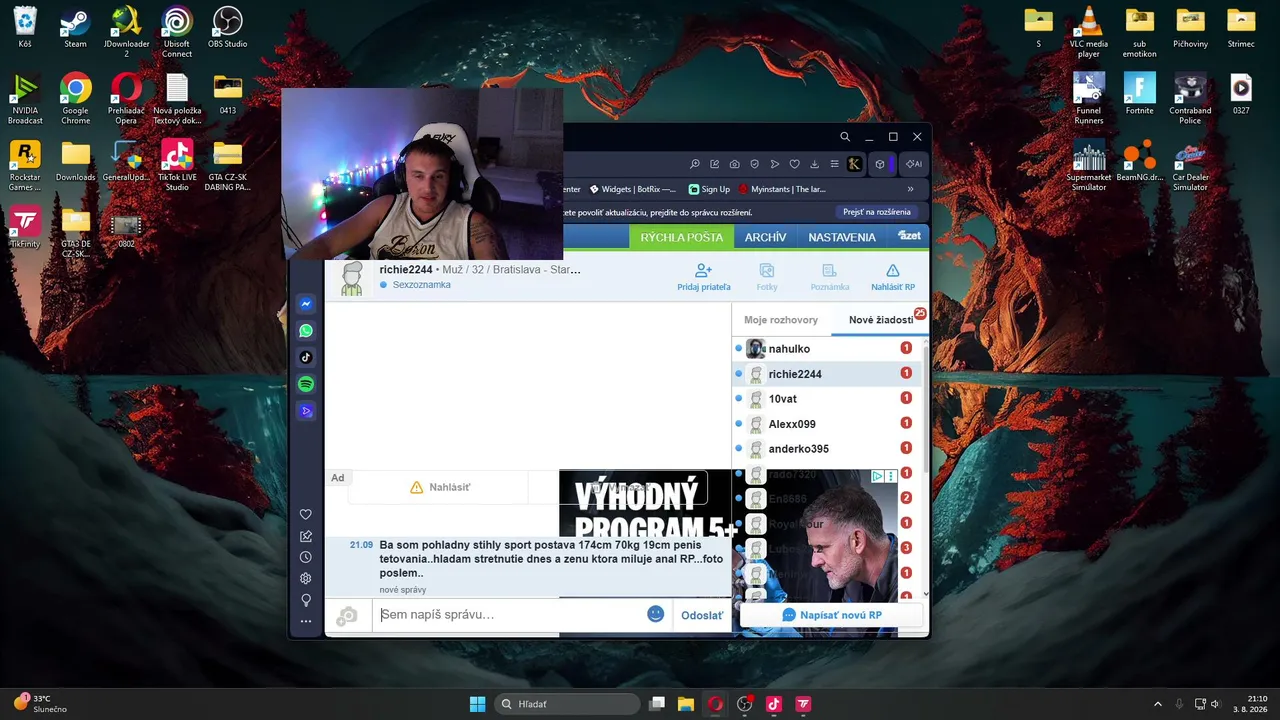Click the Napísať novú RP button
Screen dimensions: 1280x720
pyautogui.click(x=832, y=615)
